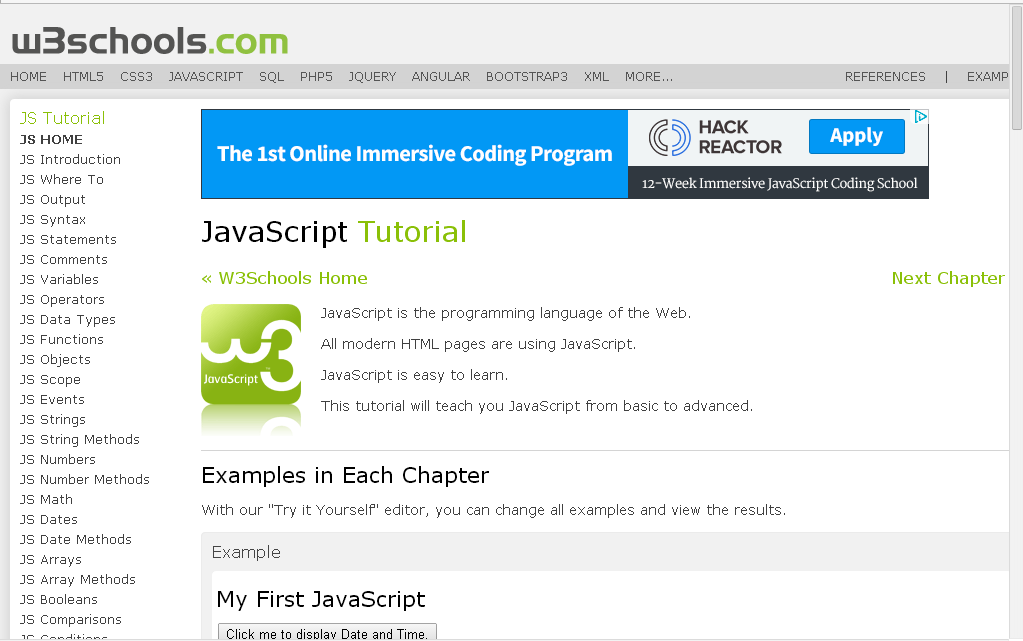
Task: Click the AdChoices icon on the banner ad
Action: pos(921,117)
